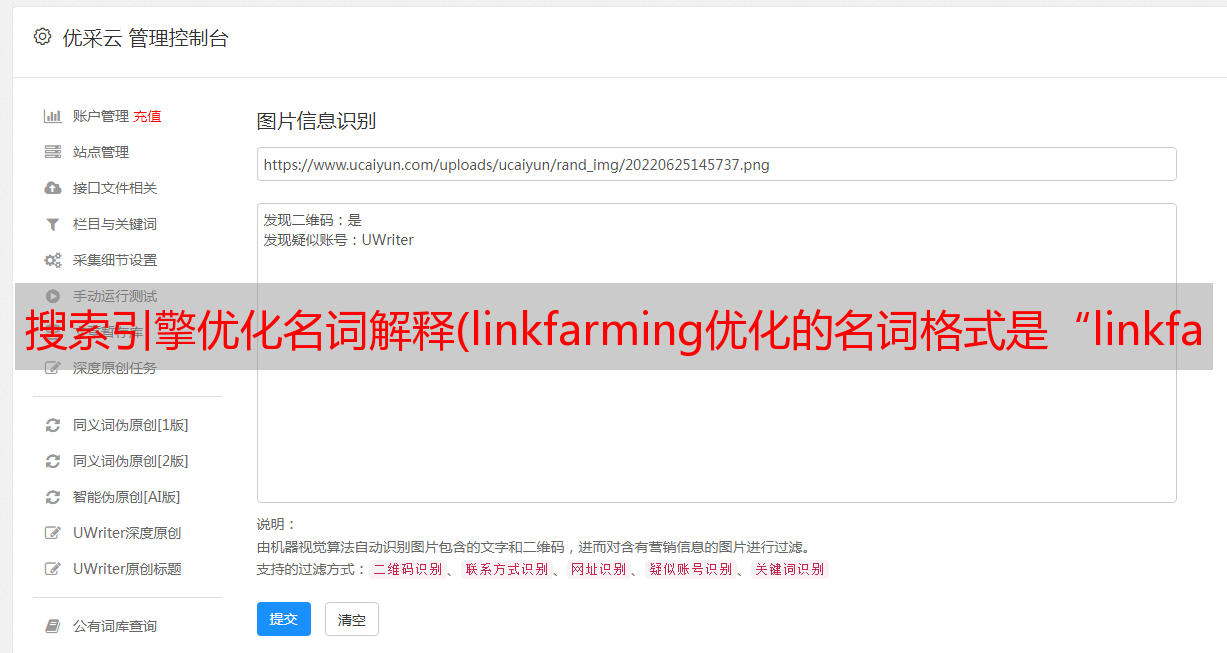This screenshot has height=653, width=1227.
Task: Open the edit icon for UWriter深度原创
Action: coord(53,533)
